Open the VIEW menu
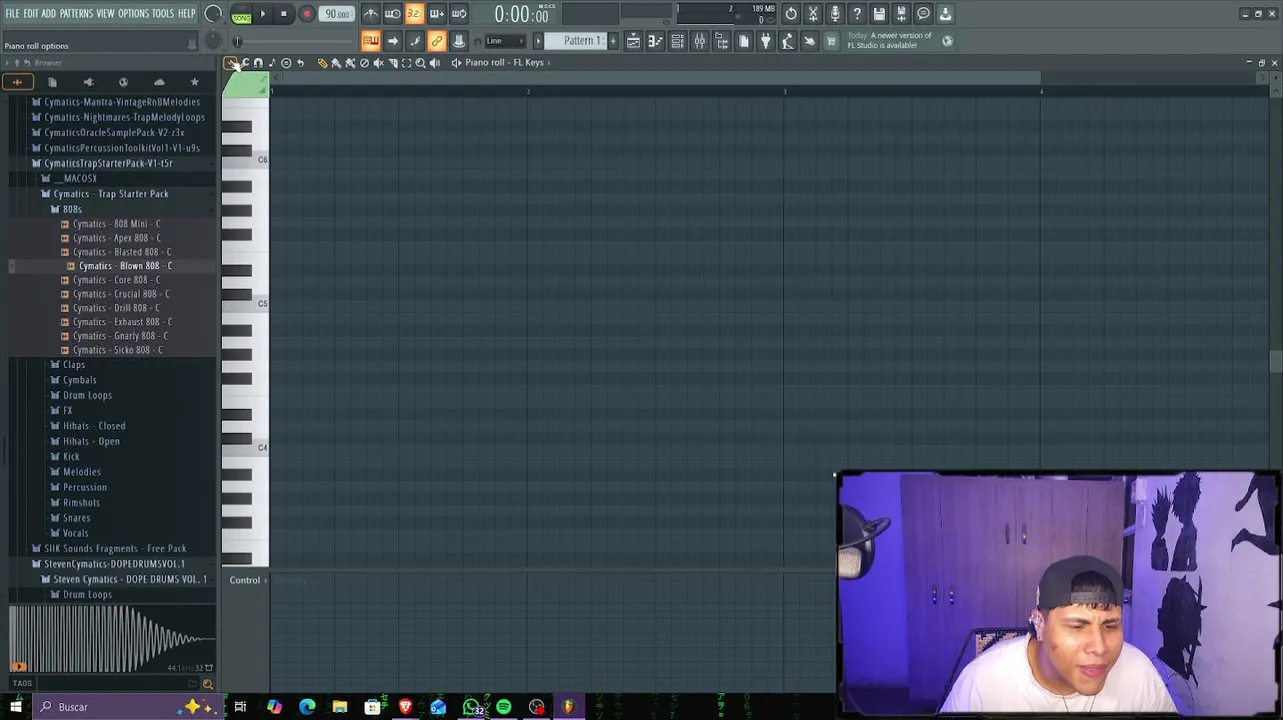The height and width of the screenshot is (720, 1283). click(x=105, y=14)
